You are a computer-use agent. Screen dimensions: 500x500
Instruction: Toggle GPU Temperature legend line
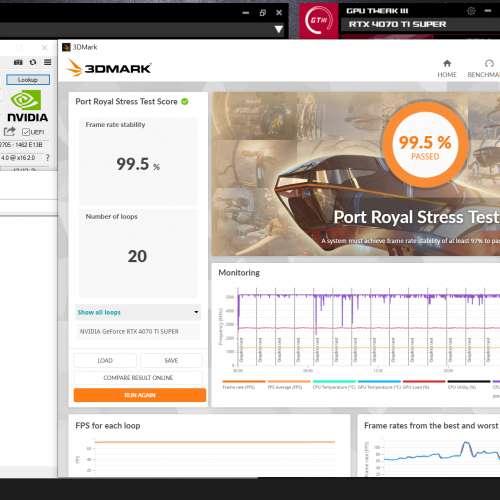(379, 384)
